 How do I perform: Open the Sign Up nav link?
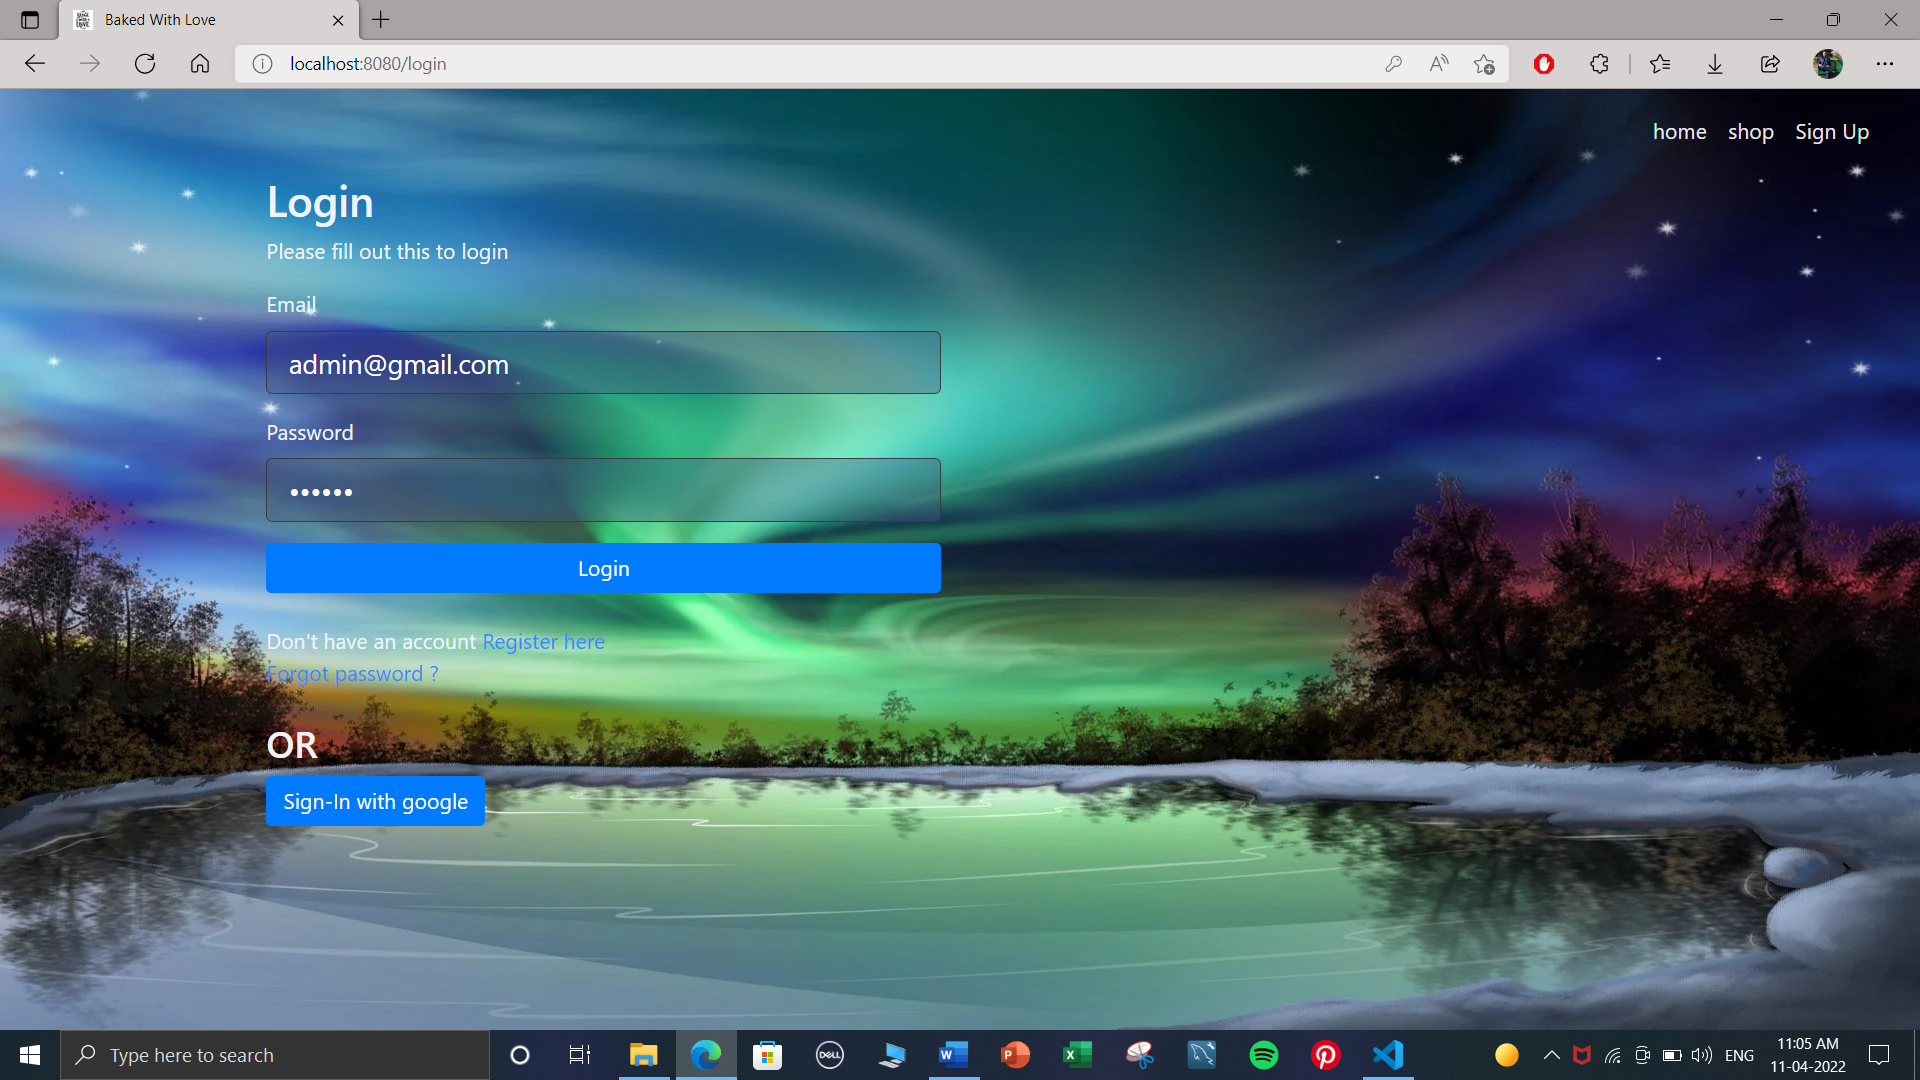1831,132
